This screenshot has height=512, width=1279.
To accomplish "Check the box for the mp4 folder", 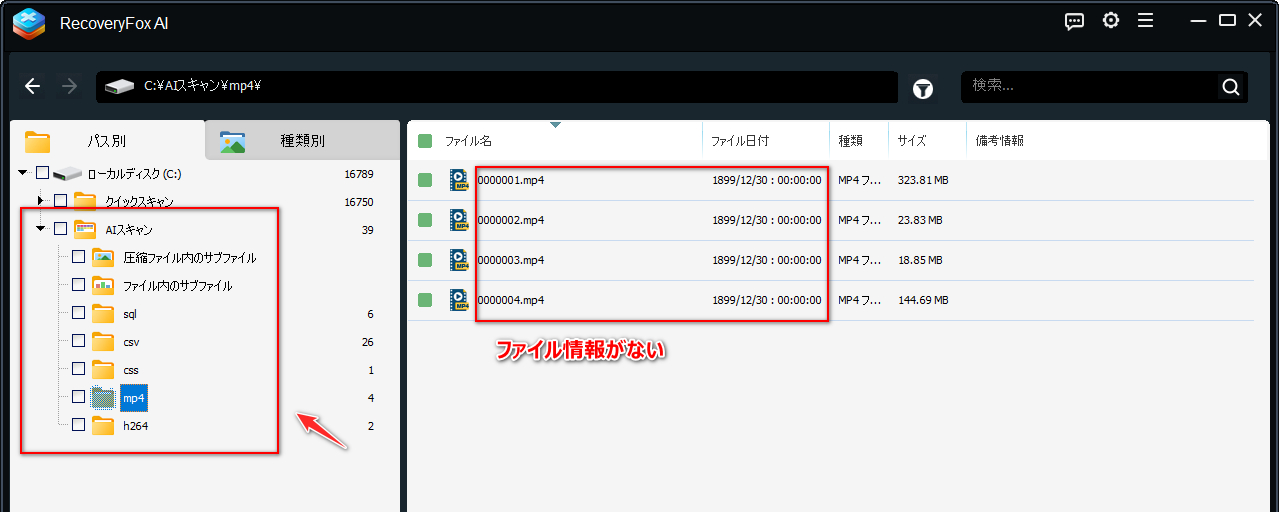I will tap(78, 397).
